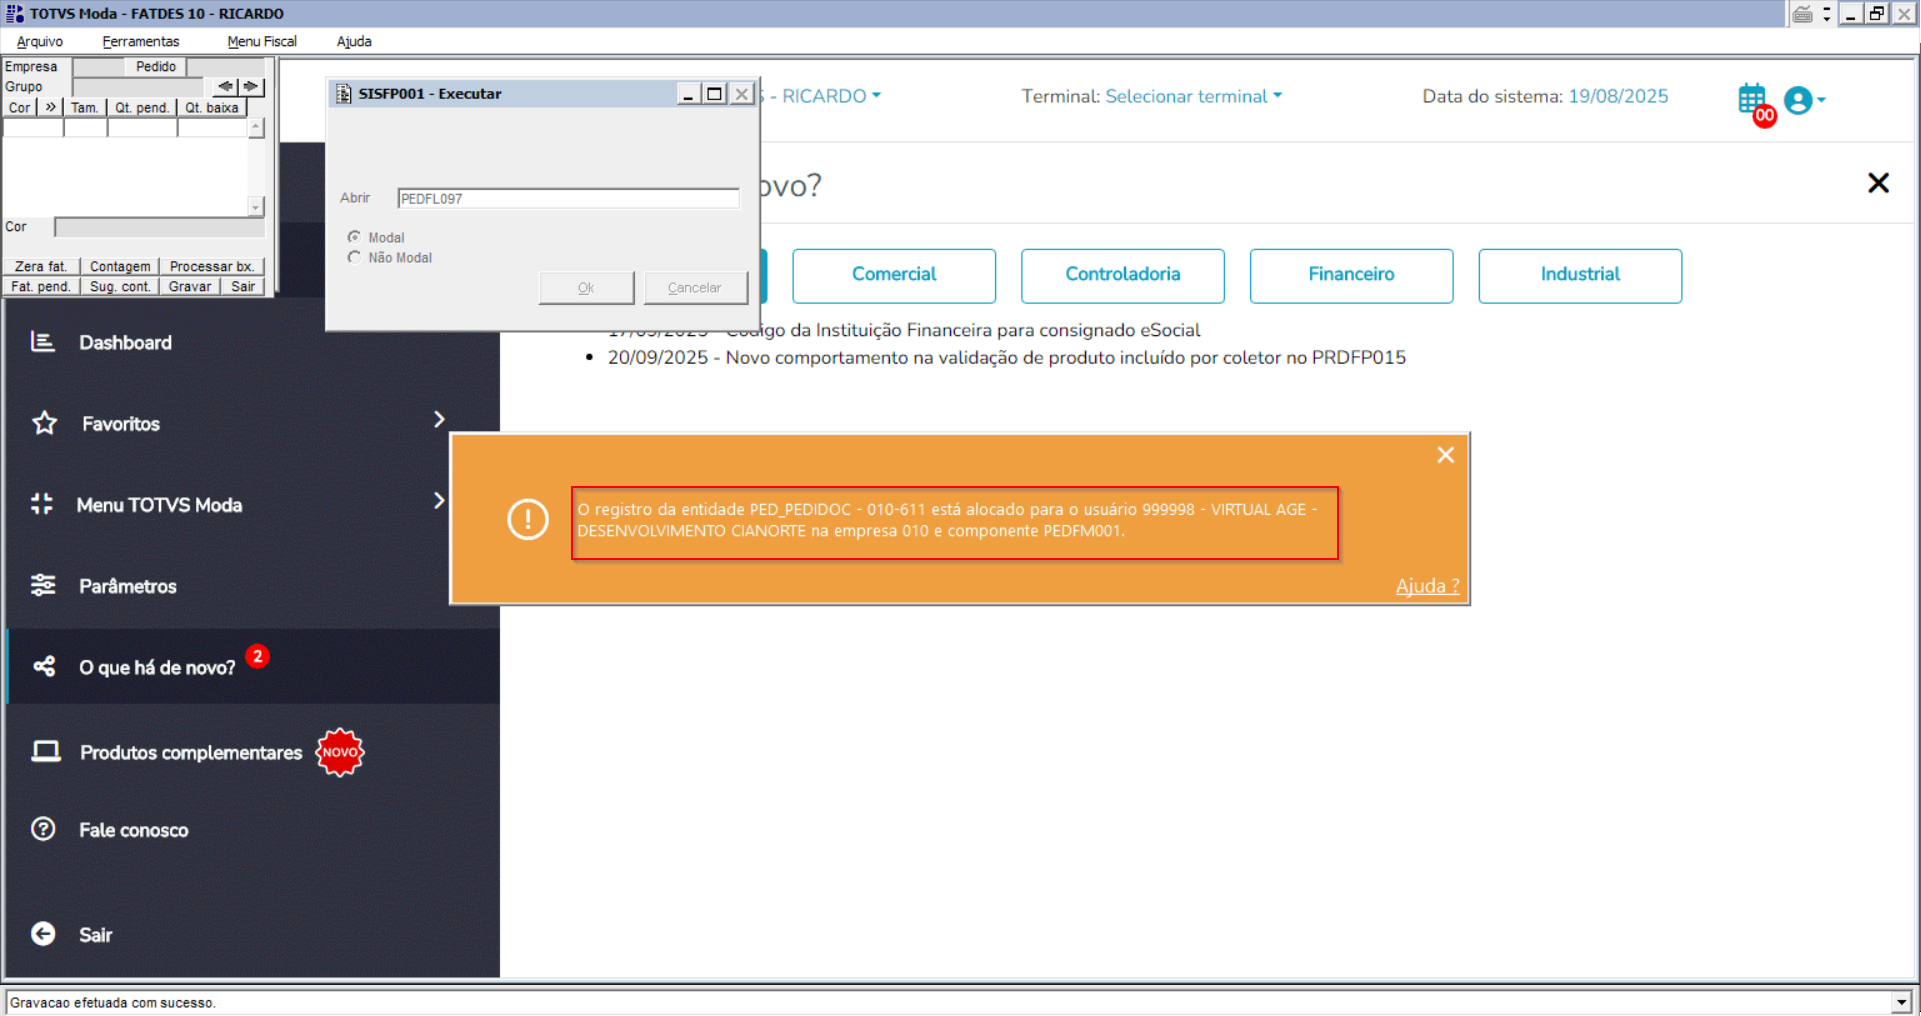The image size is (1921, 1016).
Task: Click the Qt. pend. column header
Action: pyautogui.click(x=142, y=107)
